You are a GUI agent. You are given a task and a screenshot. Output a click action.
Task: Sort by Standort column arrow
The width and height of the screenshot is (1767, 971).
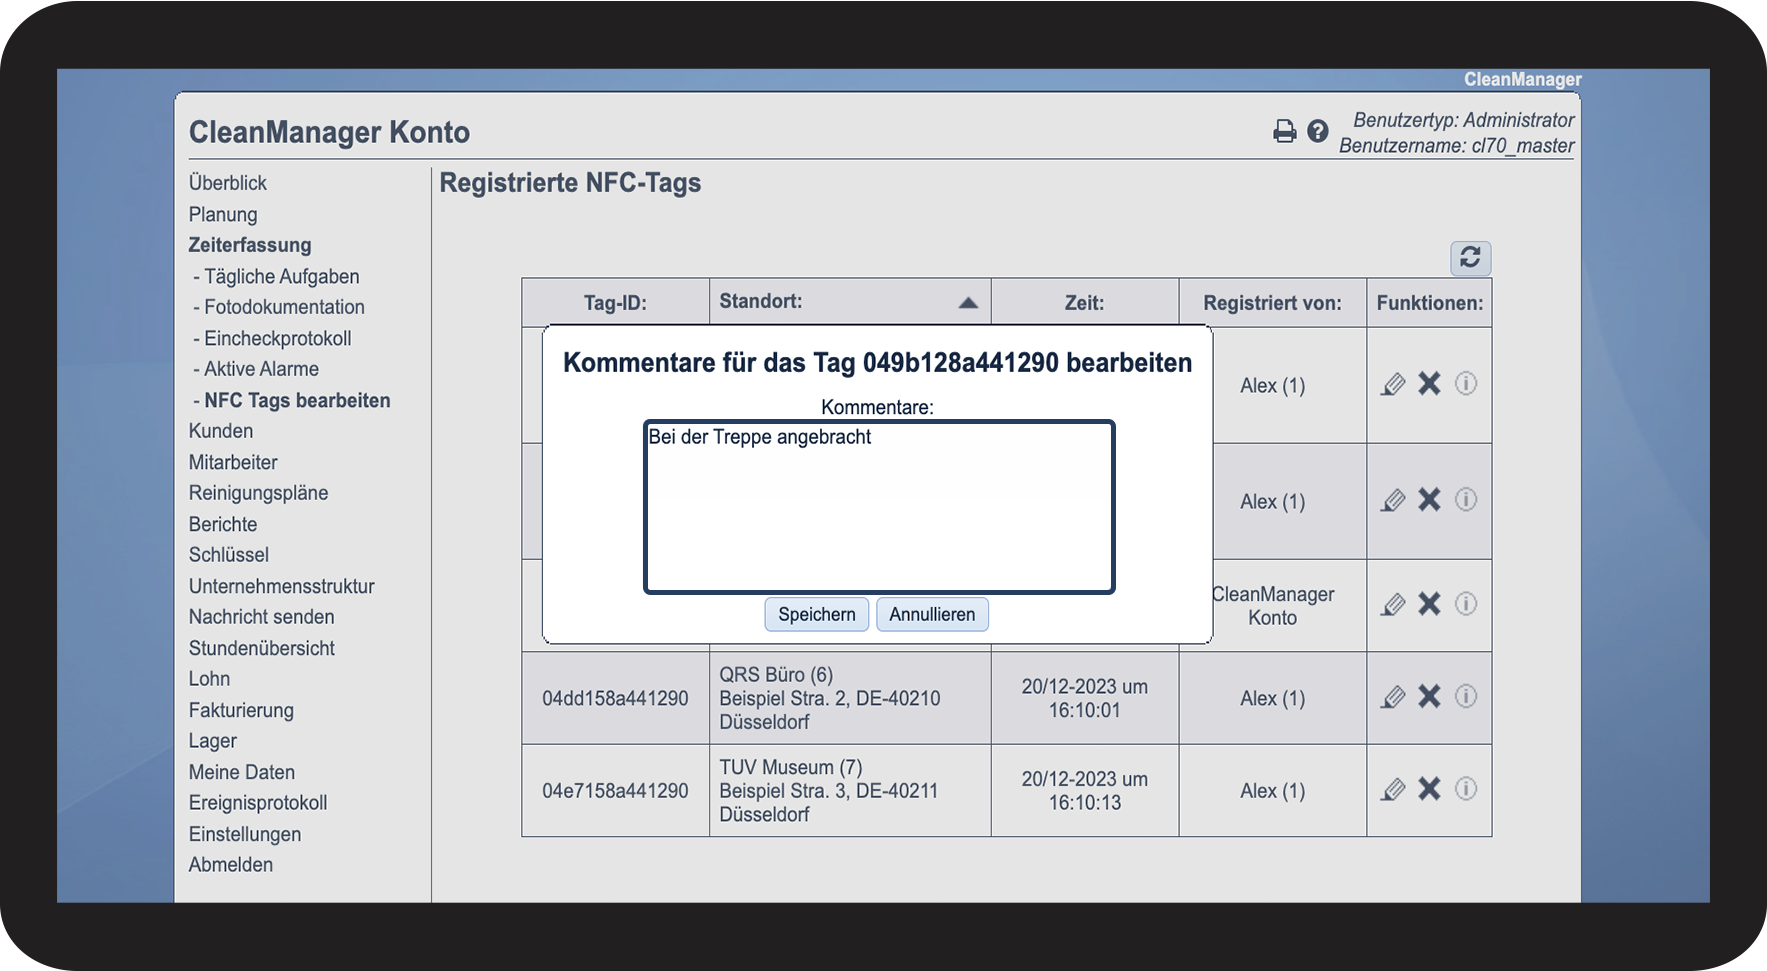tap(967, 303)
